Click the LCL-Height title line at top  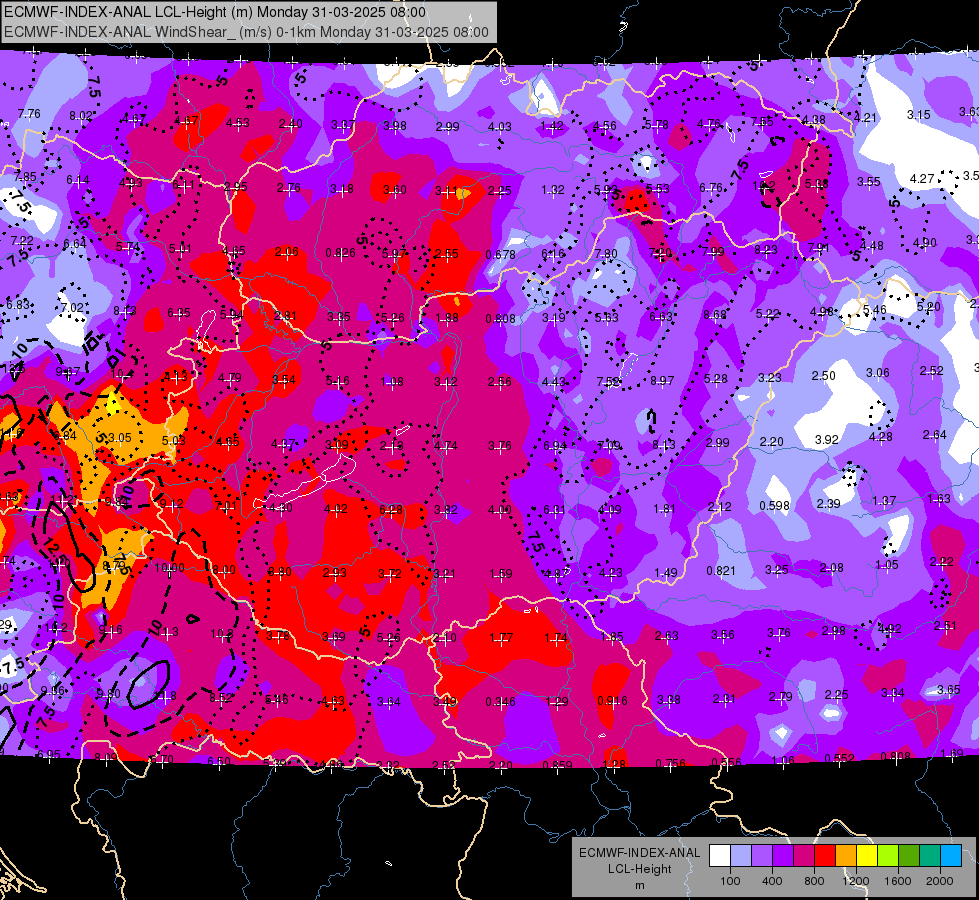pos(215,12)
